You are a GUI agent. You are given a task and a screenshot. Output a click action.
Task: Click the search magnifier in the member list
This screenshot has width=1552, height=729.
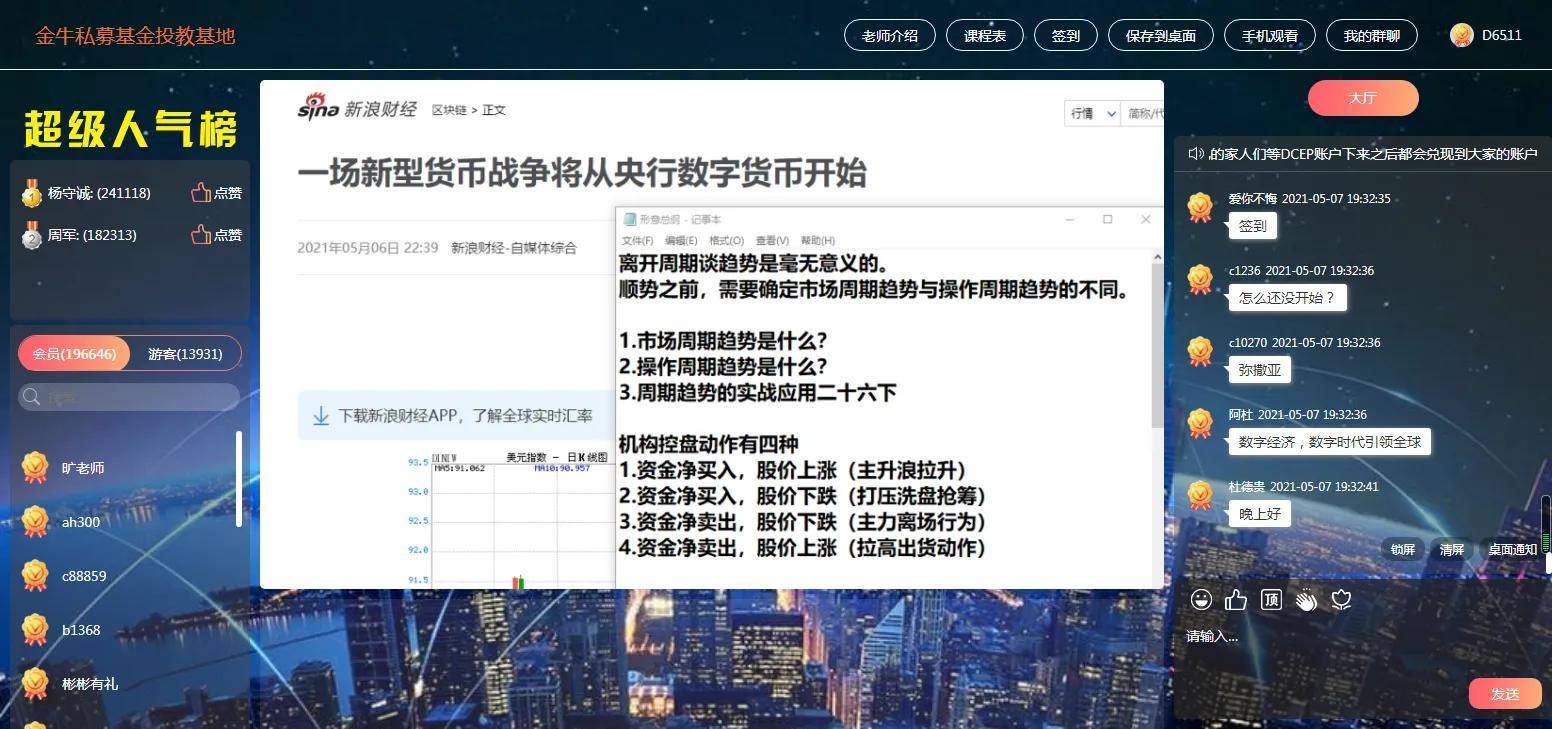31,397
